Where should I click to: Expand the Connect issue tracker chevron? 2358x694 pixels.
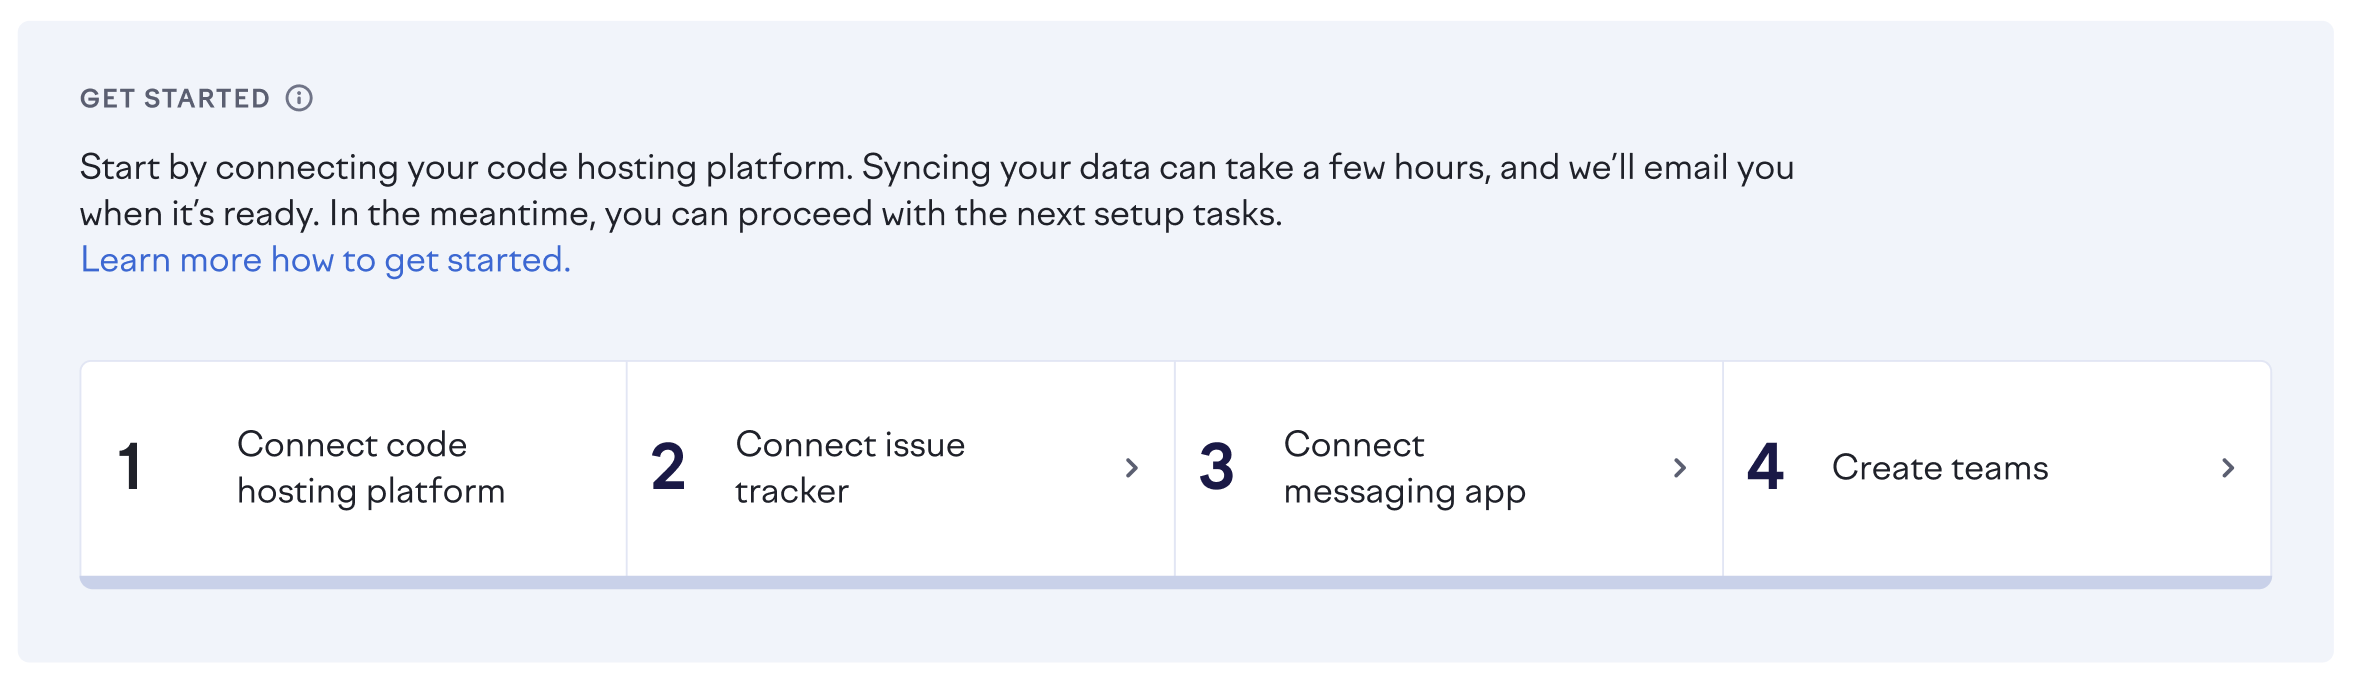[1131, 468]
